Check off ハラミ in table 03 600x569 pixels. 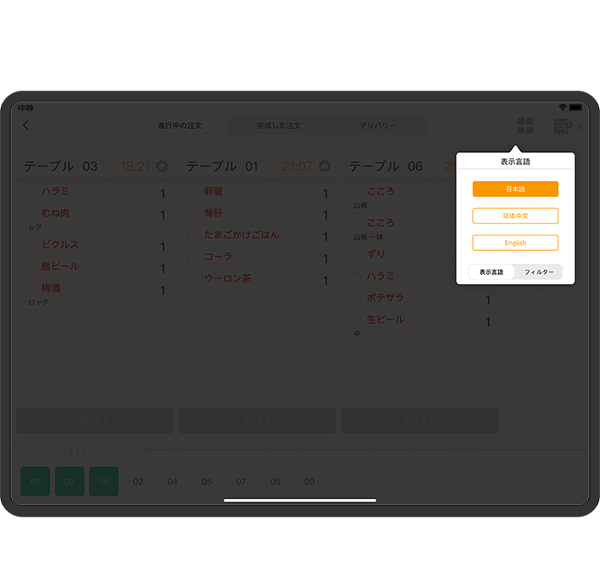tap(30, 193)
